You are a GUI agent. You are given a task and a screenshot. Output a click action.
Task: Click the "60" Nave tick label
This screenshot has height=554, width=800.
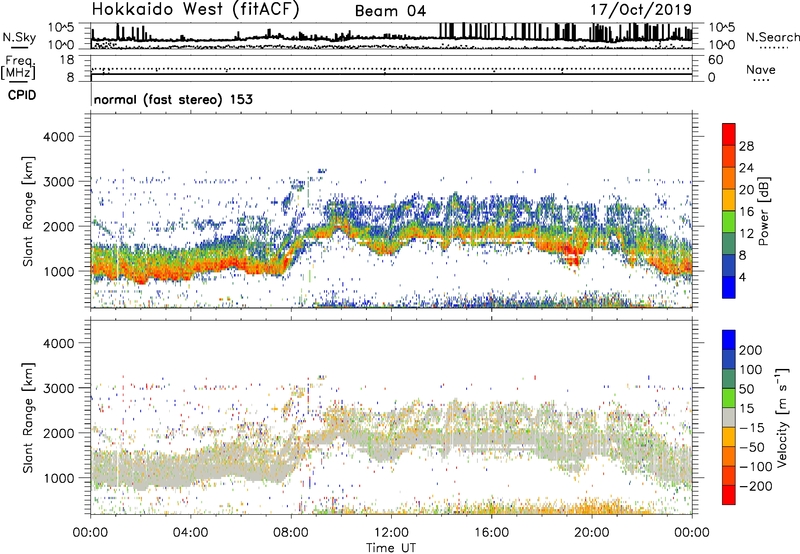pos(715,60)
